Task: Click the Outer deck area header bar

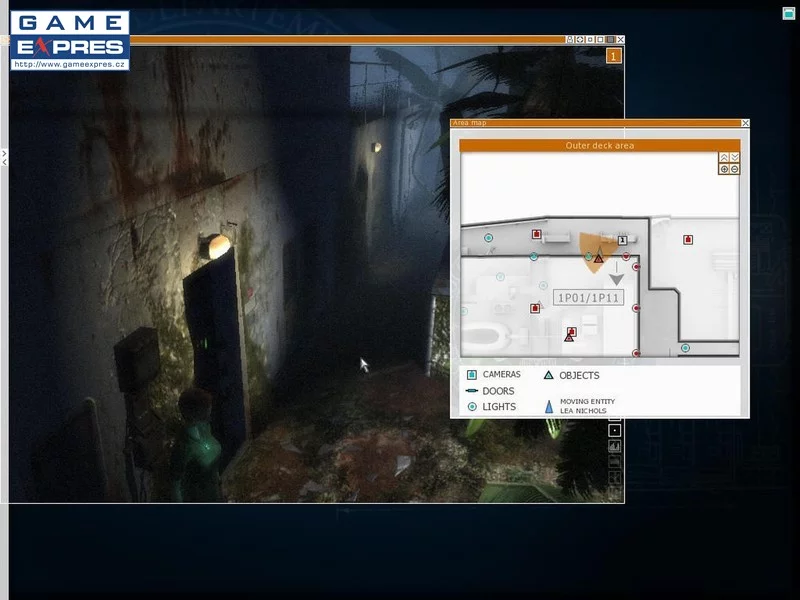Action: pos(599,146)
